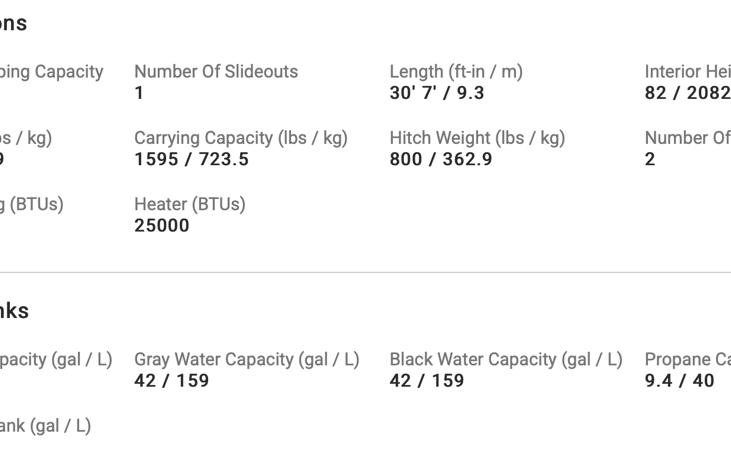Click the partially visible Propane Capacity label
Viewport: 731px width, 469px height.
(x=688, y=359)
